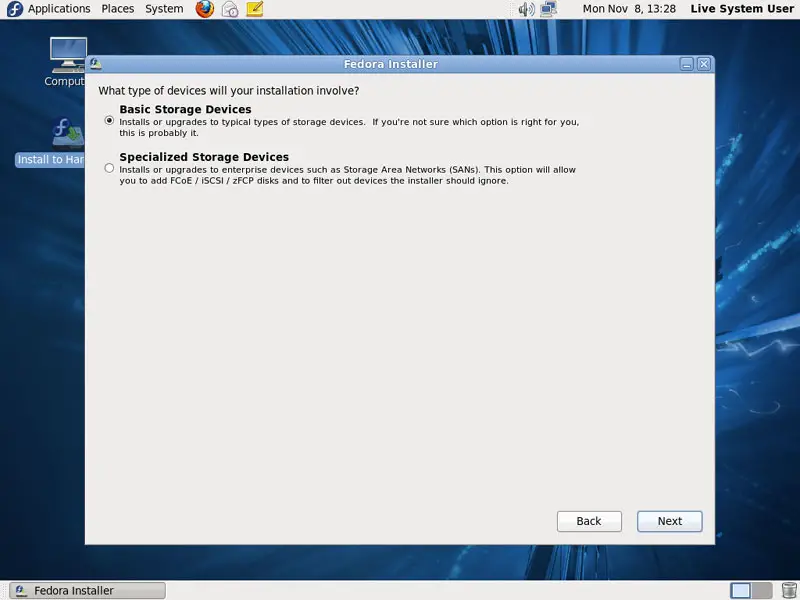The height and width of the screenshot is (600, 800).
Task: Click the Basic Storage Devices heading
Action: tap(185, 109)
